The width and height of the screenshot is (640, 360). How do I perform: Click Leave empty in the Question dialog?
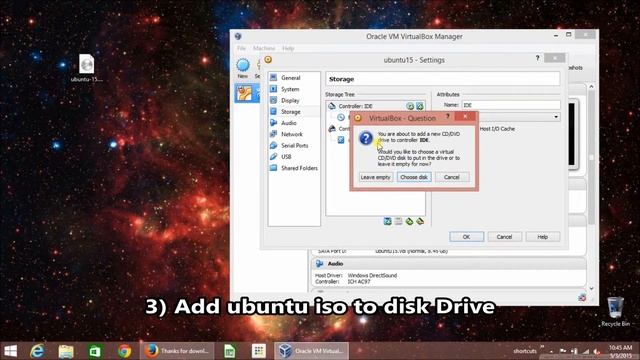[376, 177]
